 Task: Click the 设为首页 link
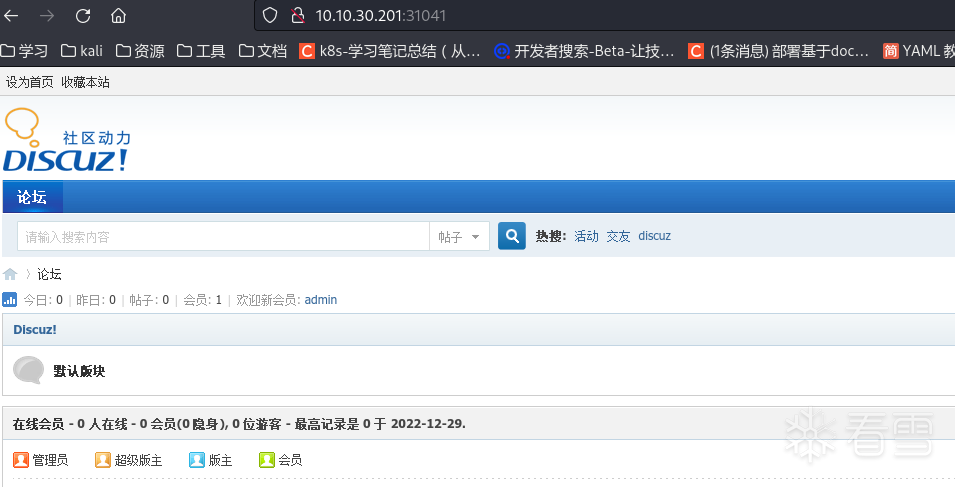click(30, 82)
